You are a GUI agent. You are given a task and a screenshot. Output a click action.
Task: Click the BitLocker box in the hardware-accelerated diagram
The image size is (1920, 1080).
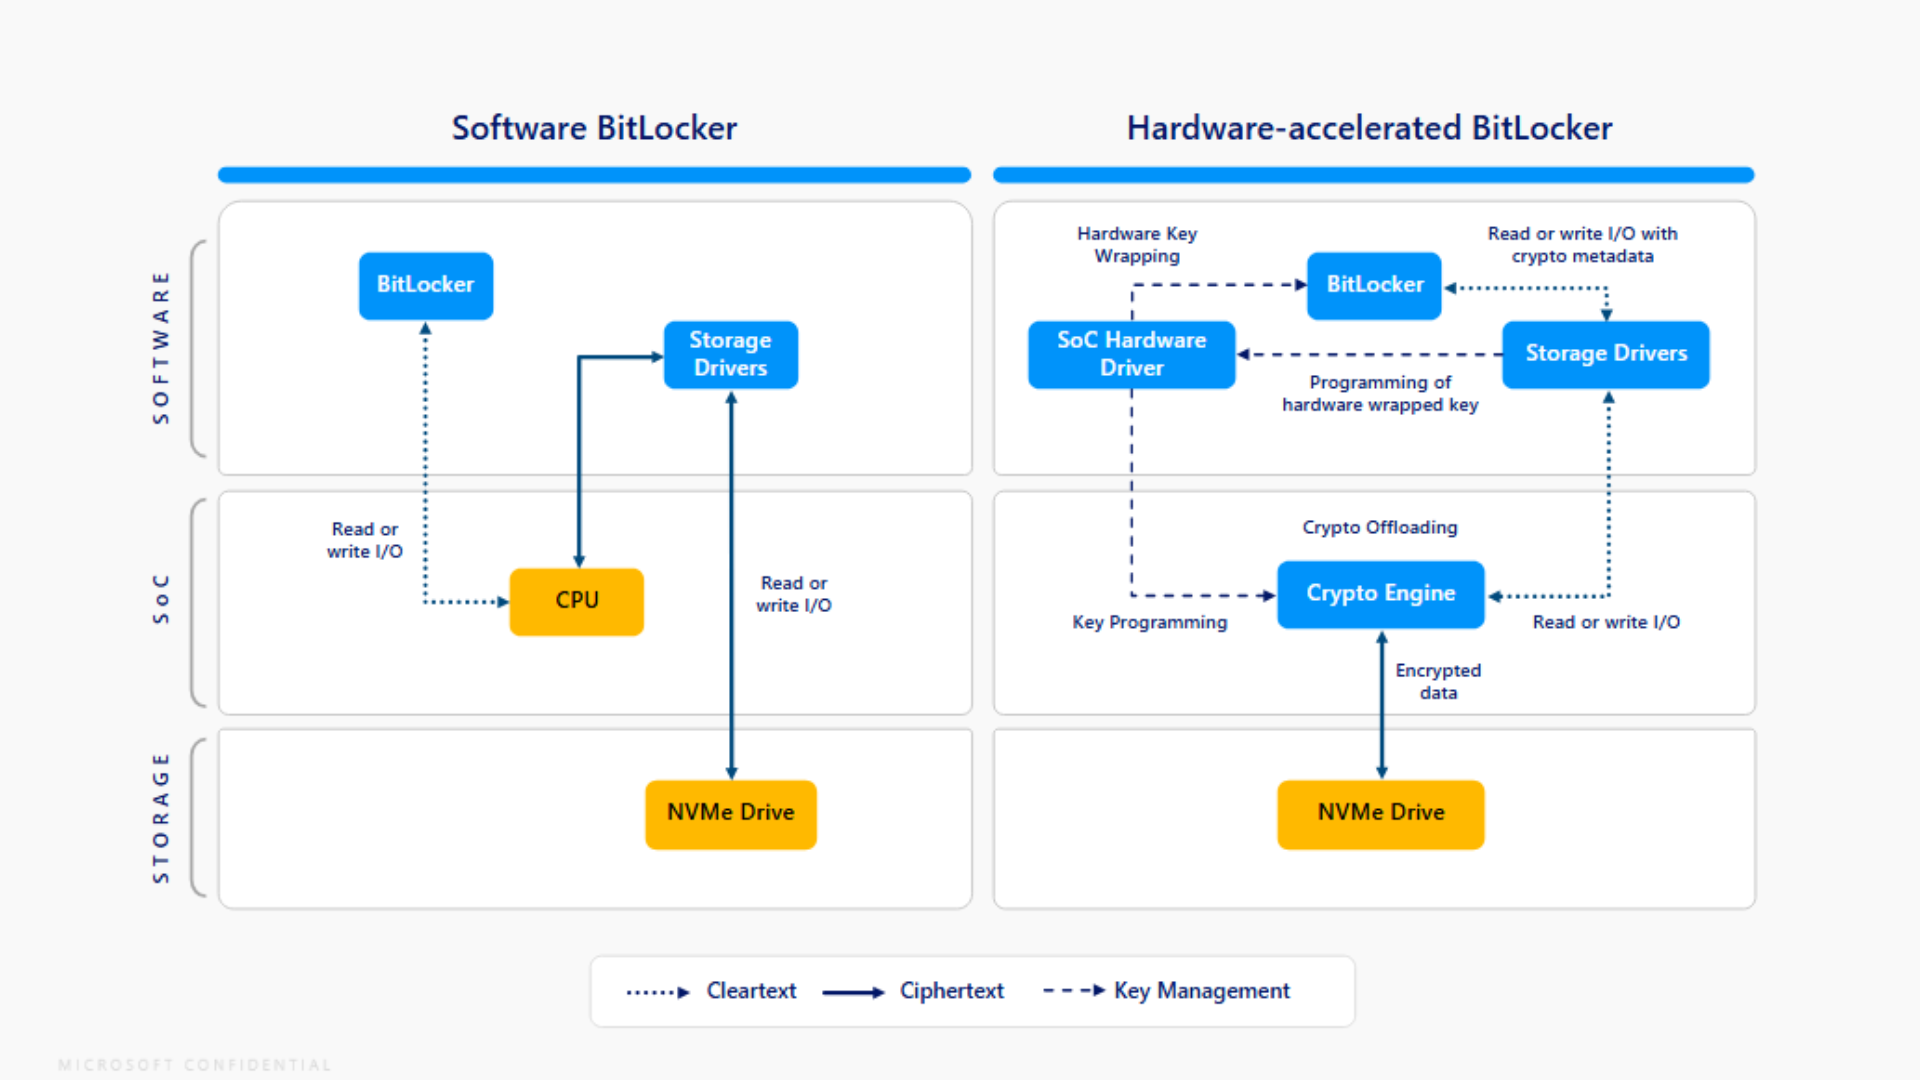[x=1373, y=285]
